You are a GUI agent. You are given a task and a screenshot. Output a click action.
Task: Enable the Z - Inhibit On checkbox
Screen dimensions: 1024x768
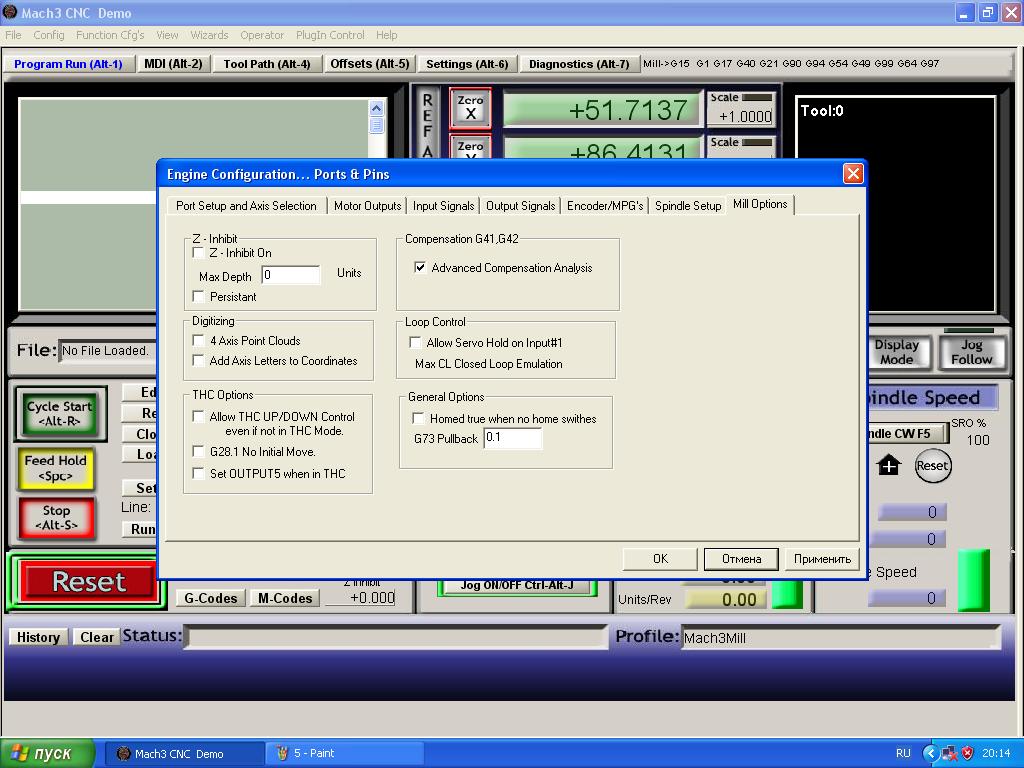pos(199,252)
